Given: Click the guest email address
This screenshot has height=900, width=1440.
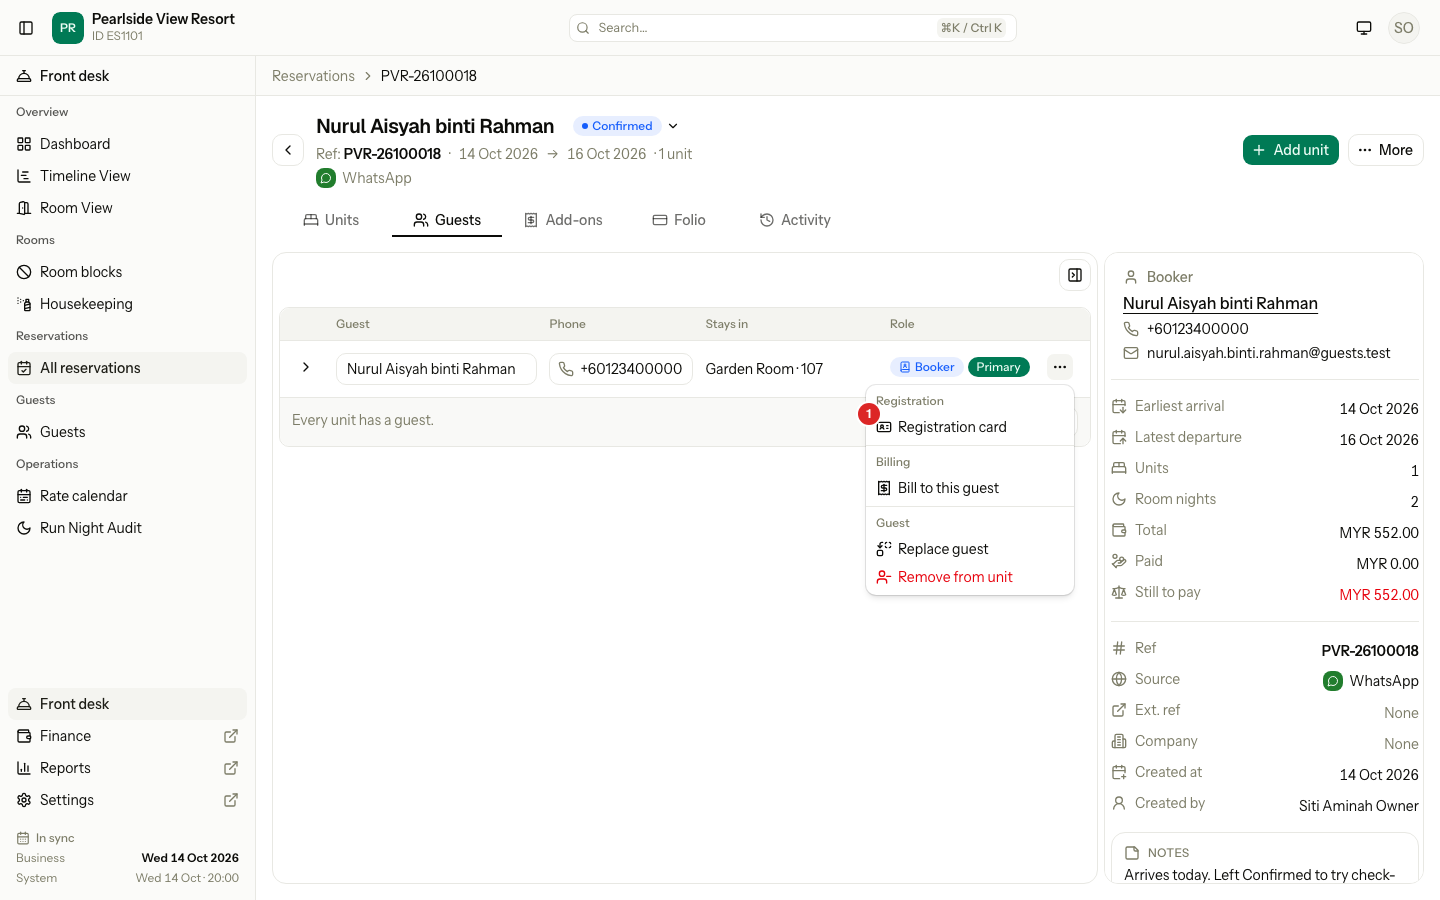Looking at the screenshot, I should [x=1268, y=353].
